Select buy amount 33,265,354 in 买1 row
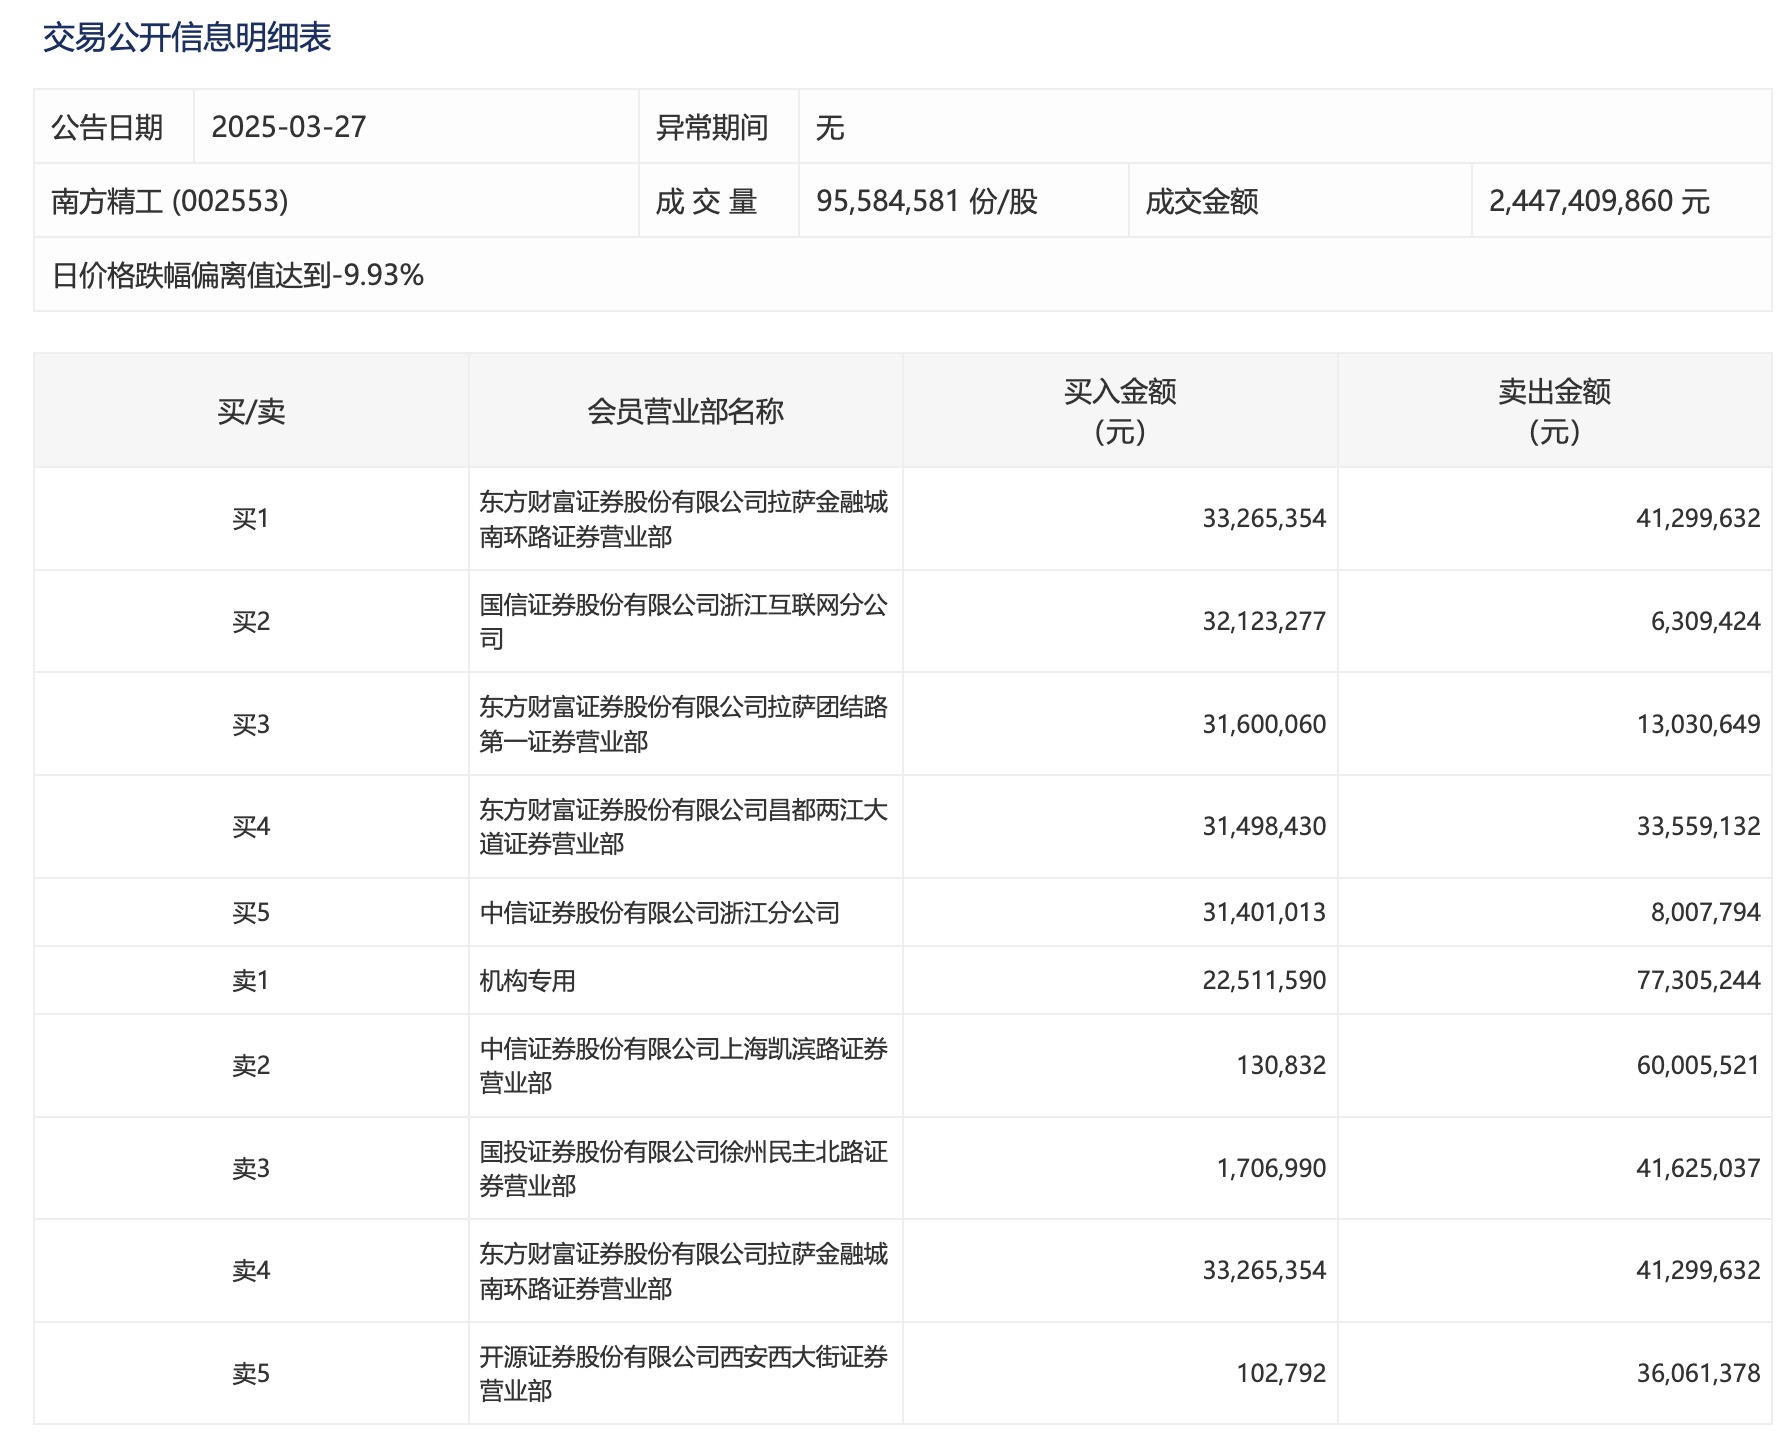This screenshot has width=1784, height=1438. pyautogui.click(x=1264, y=518)
